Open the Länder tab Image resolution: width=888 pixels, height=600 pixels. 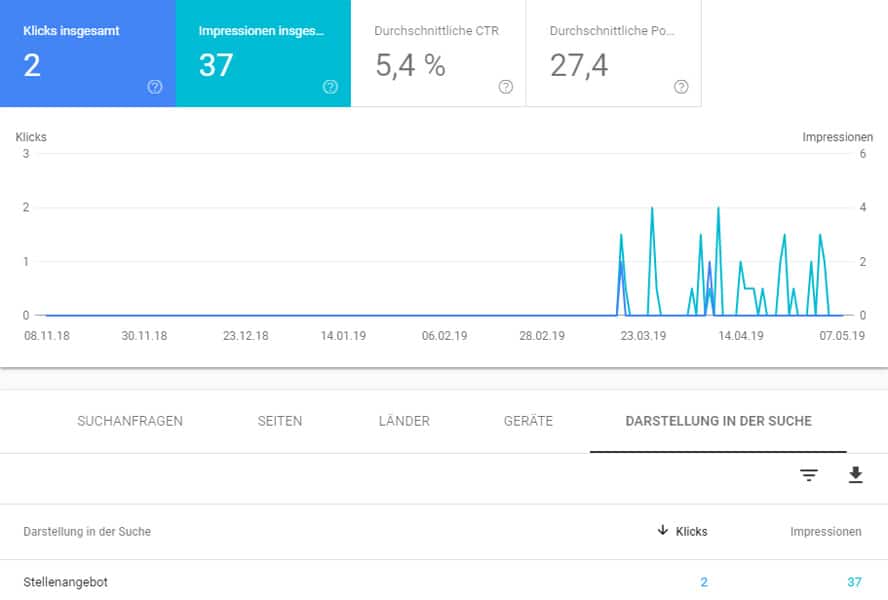pyautogui.click(x=404, y=421)
